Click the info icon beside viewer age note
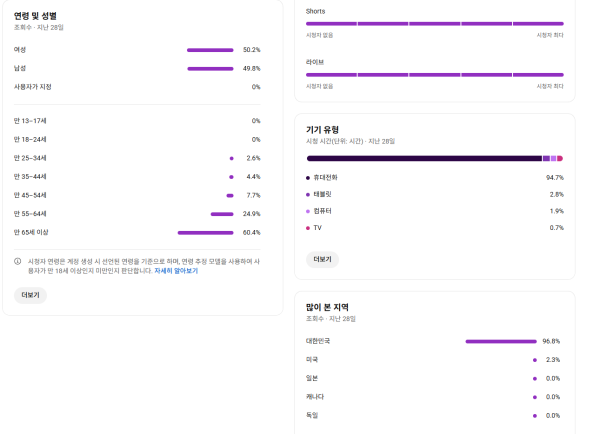Image resolution: width=600 pixels, height=434 pixels. (18, 261)
